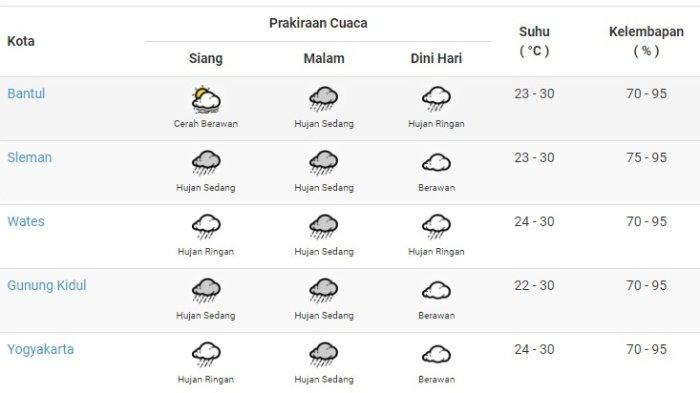Click Sleman's Siang Hujan Sedang icon
This screenshot has width=700, height=393.
[x=206, y=163]
